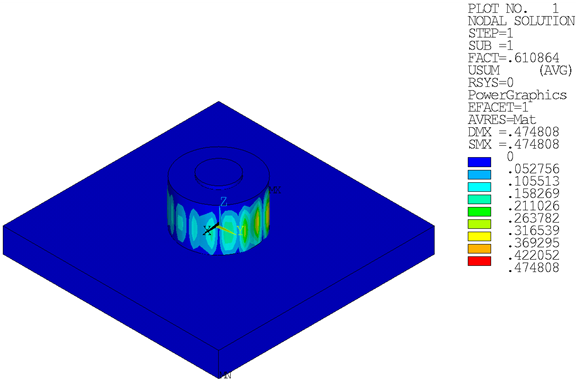The width and height of the screenshot is (576, 385).
Task: Click the legend value .158269
Action: click(533, 194)
